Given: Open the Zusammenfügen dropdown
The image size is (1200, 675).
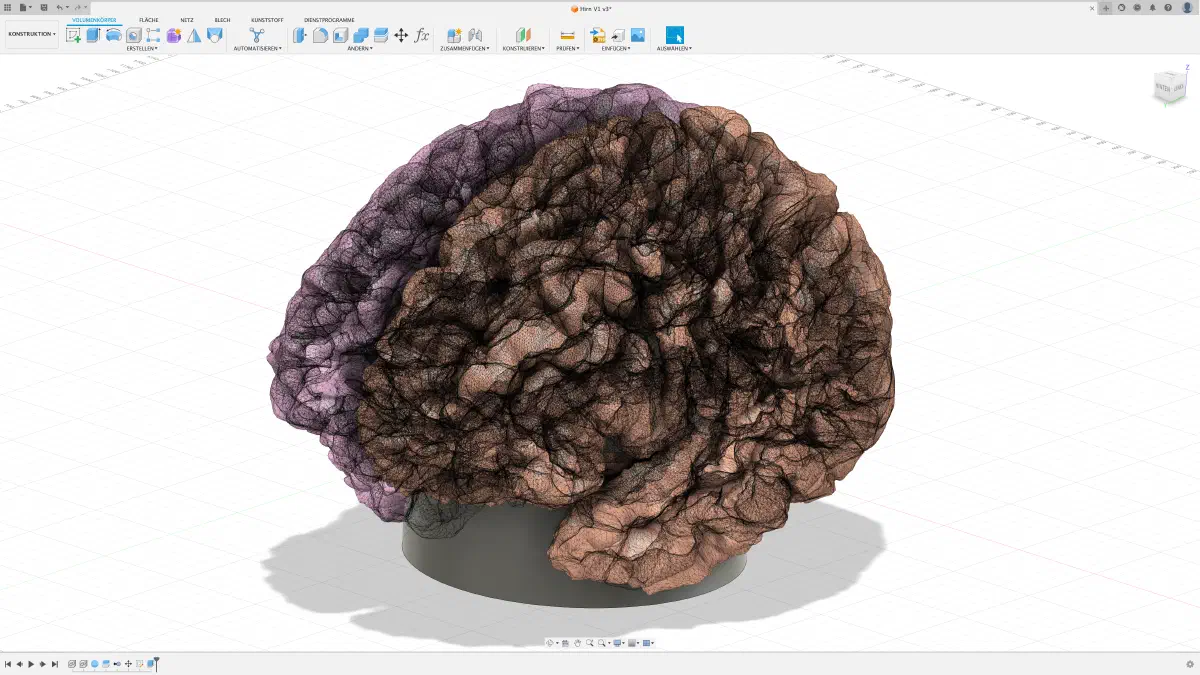Looking at the screenshot, I should (464, 48).
